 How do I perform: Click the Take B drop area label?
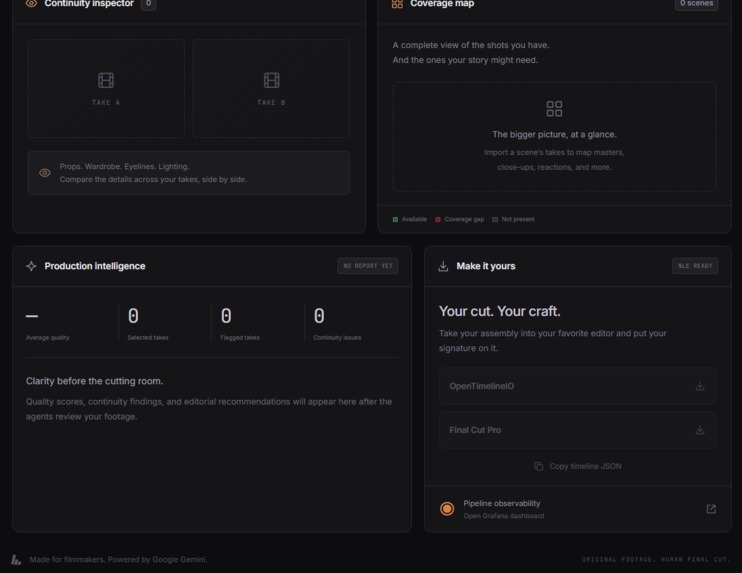click(x=271, y=103)
